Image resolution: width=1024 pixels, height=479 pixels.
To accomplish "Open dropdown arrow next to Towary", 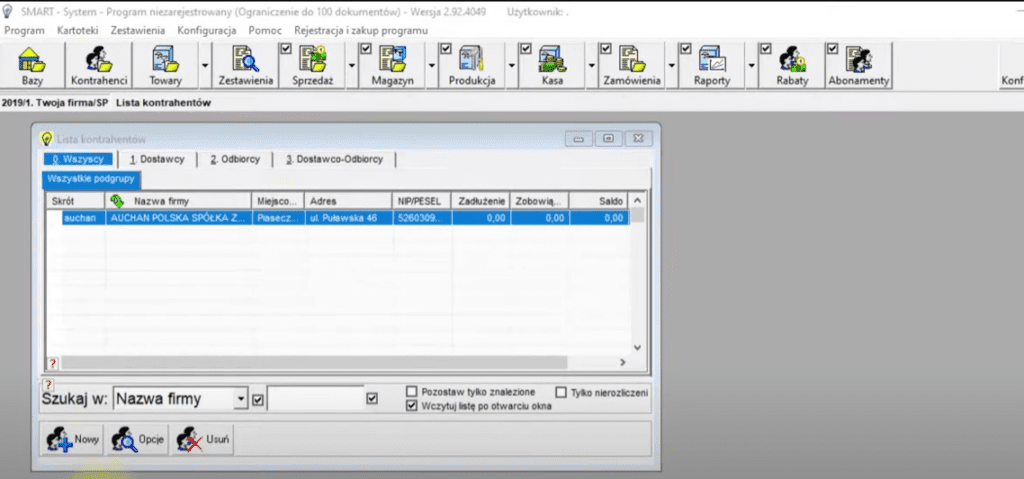I will click(204, 66).
